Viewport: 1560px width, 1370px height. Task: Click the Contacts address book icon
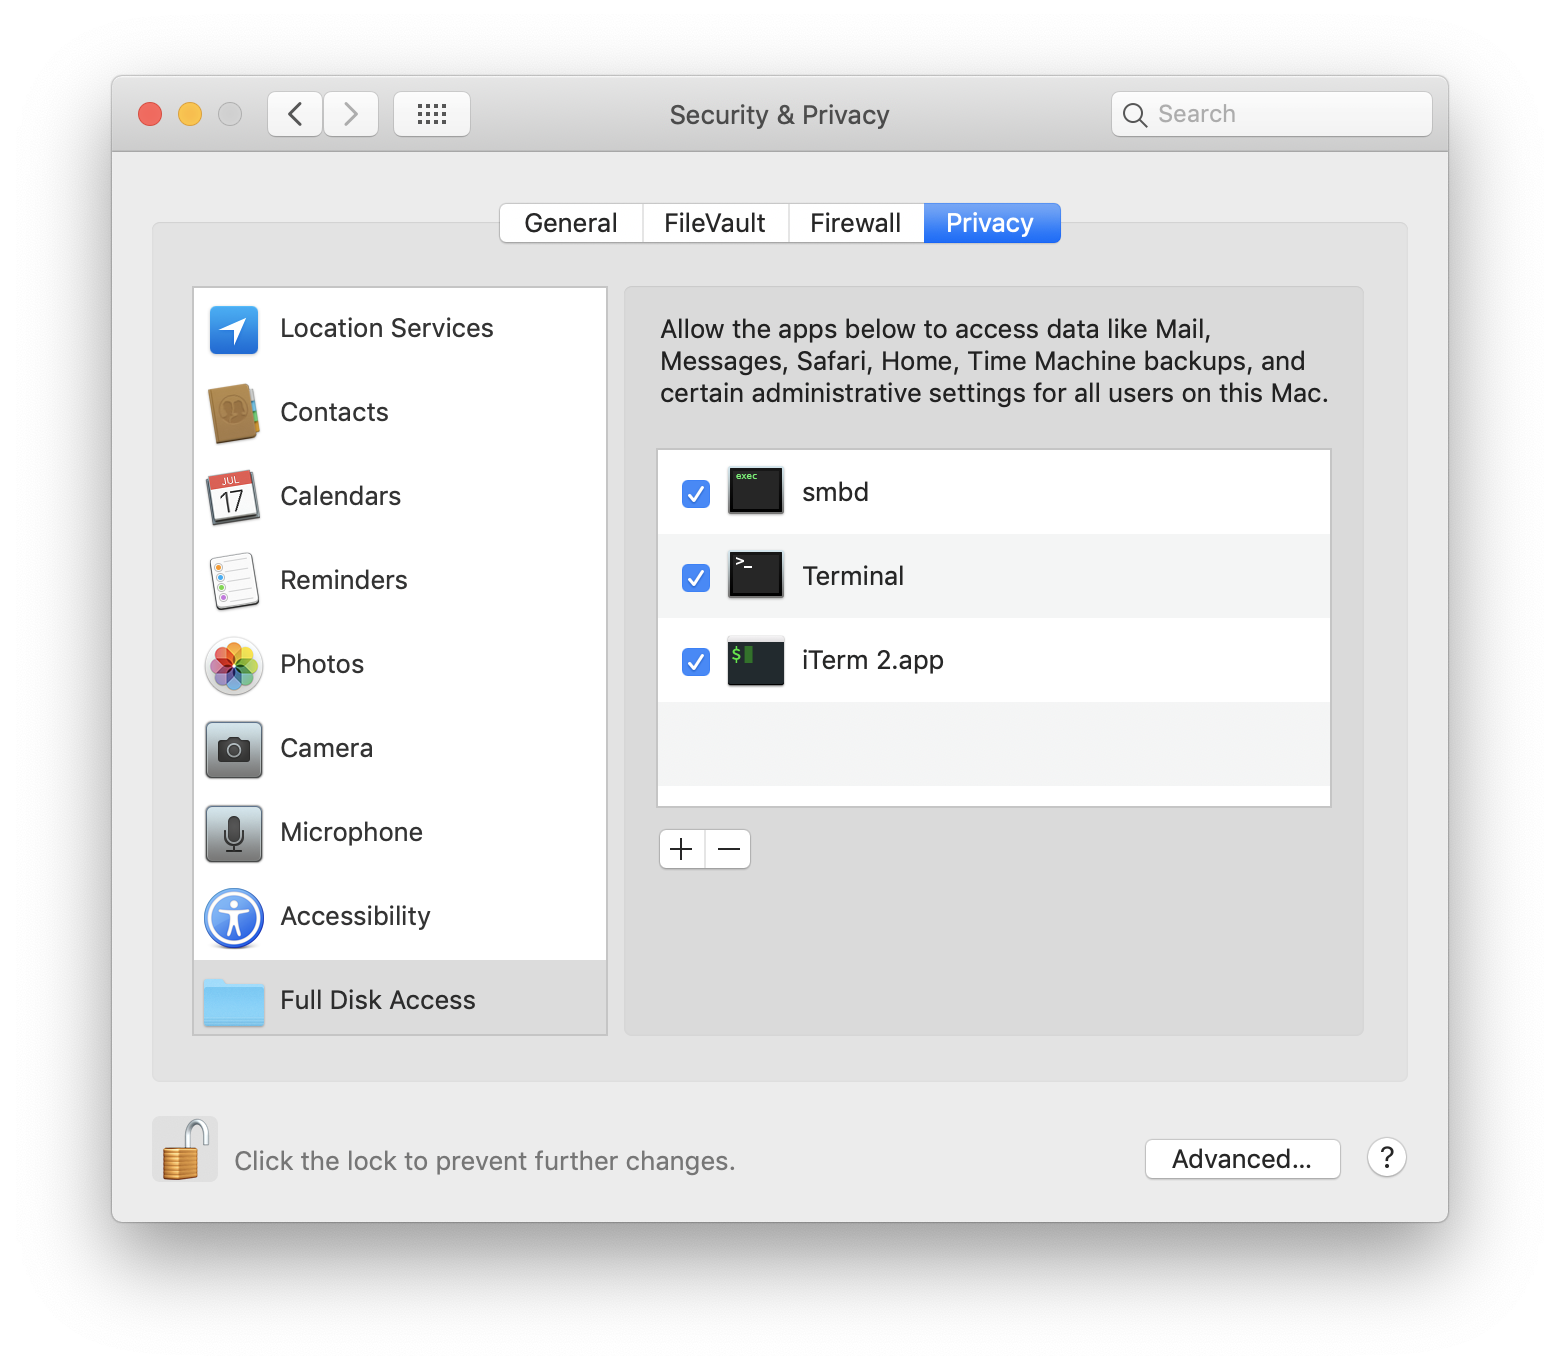coord(234,413)
